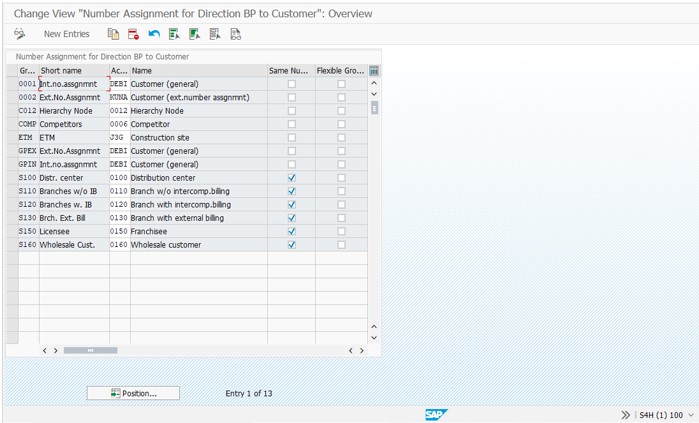Click the Undo Change arrow icon

click(x=154, y=34)
